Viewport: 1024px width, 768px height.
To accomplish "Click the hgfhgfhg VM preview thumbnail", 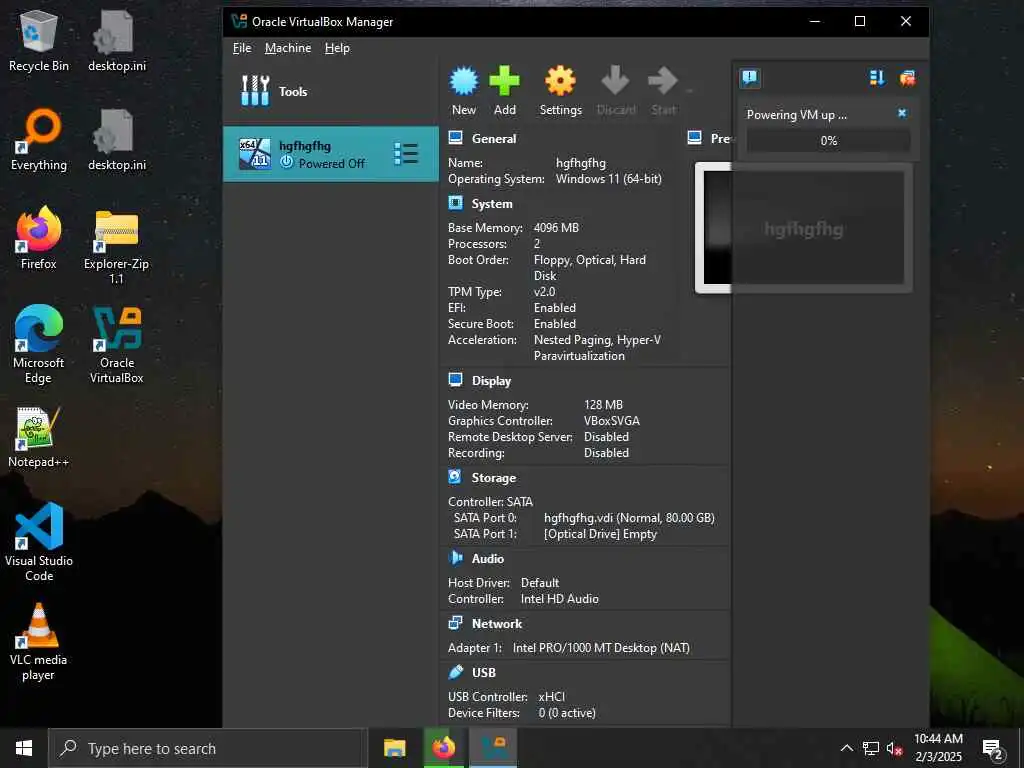I will pos(803,228).
